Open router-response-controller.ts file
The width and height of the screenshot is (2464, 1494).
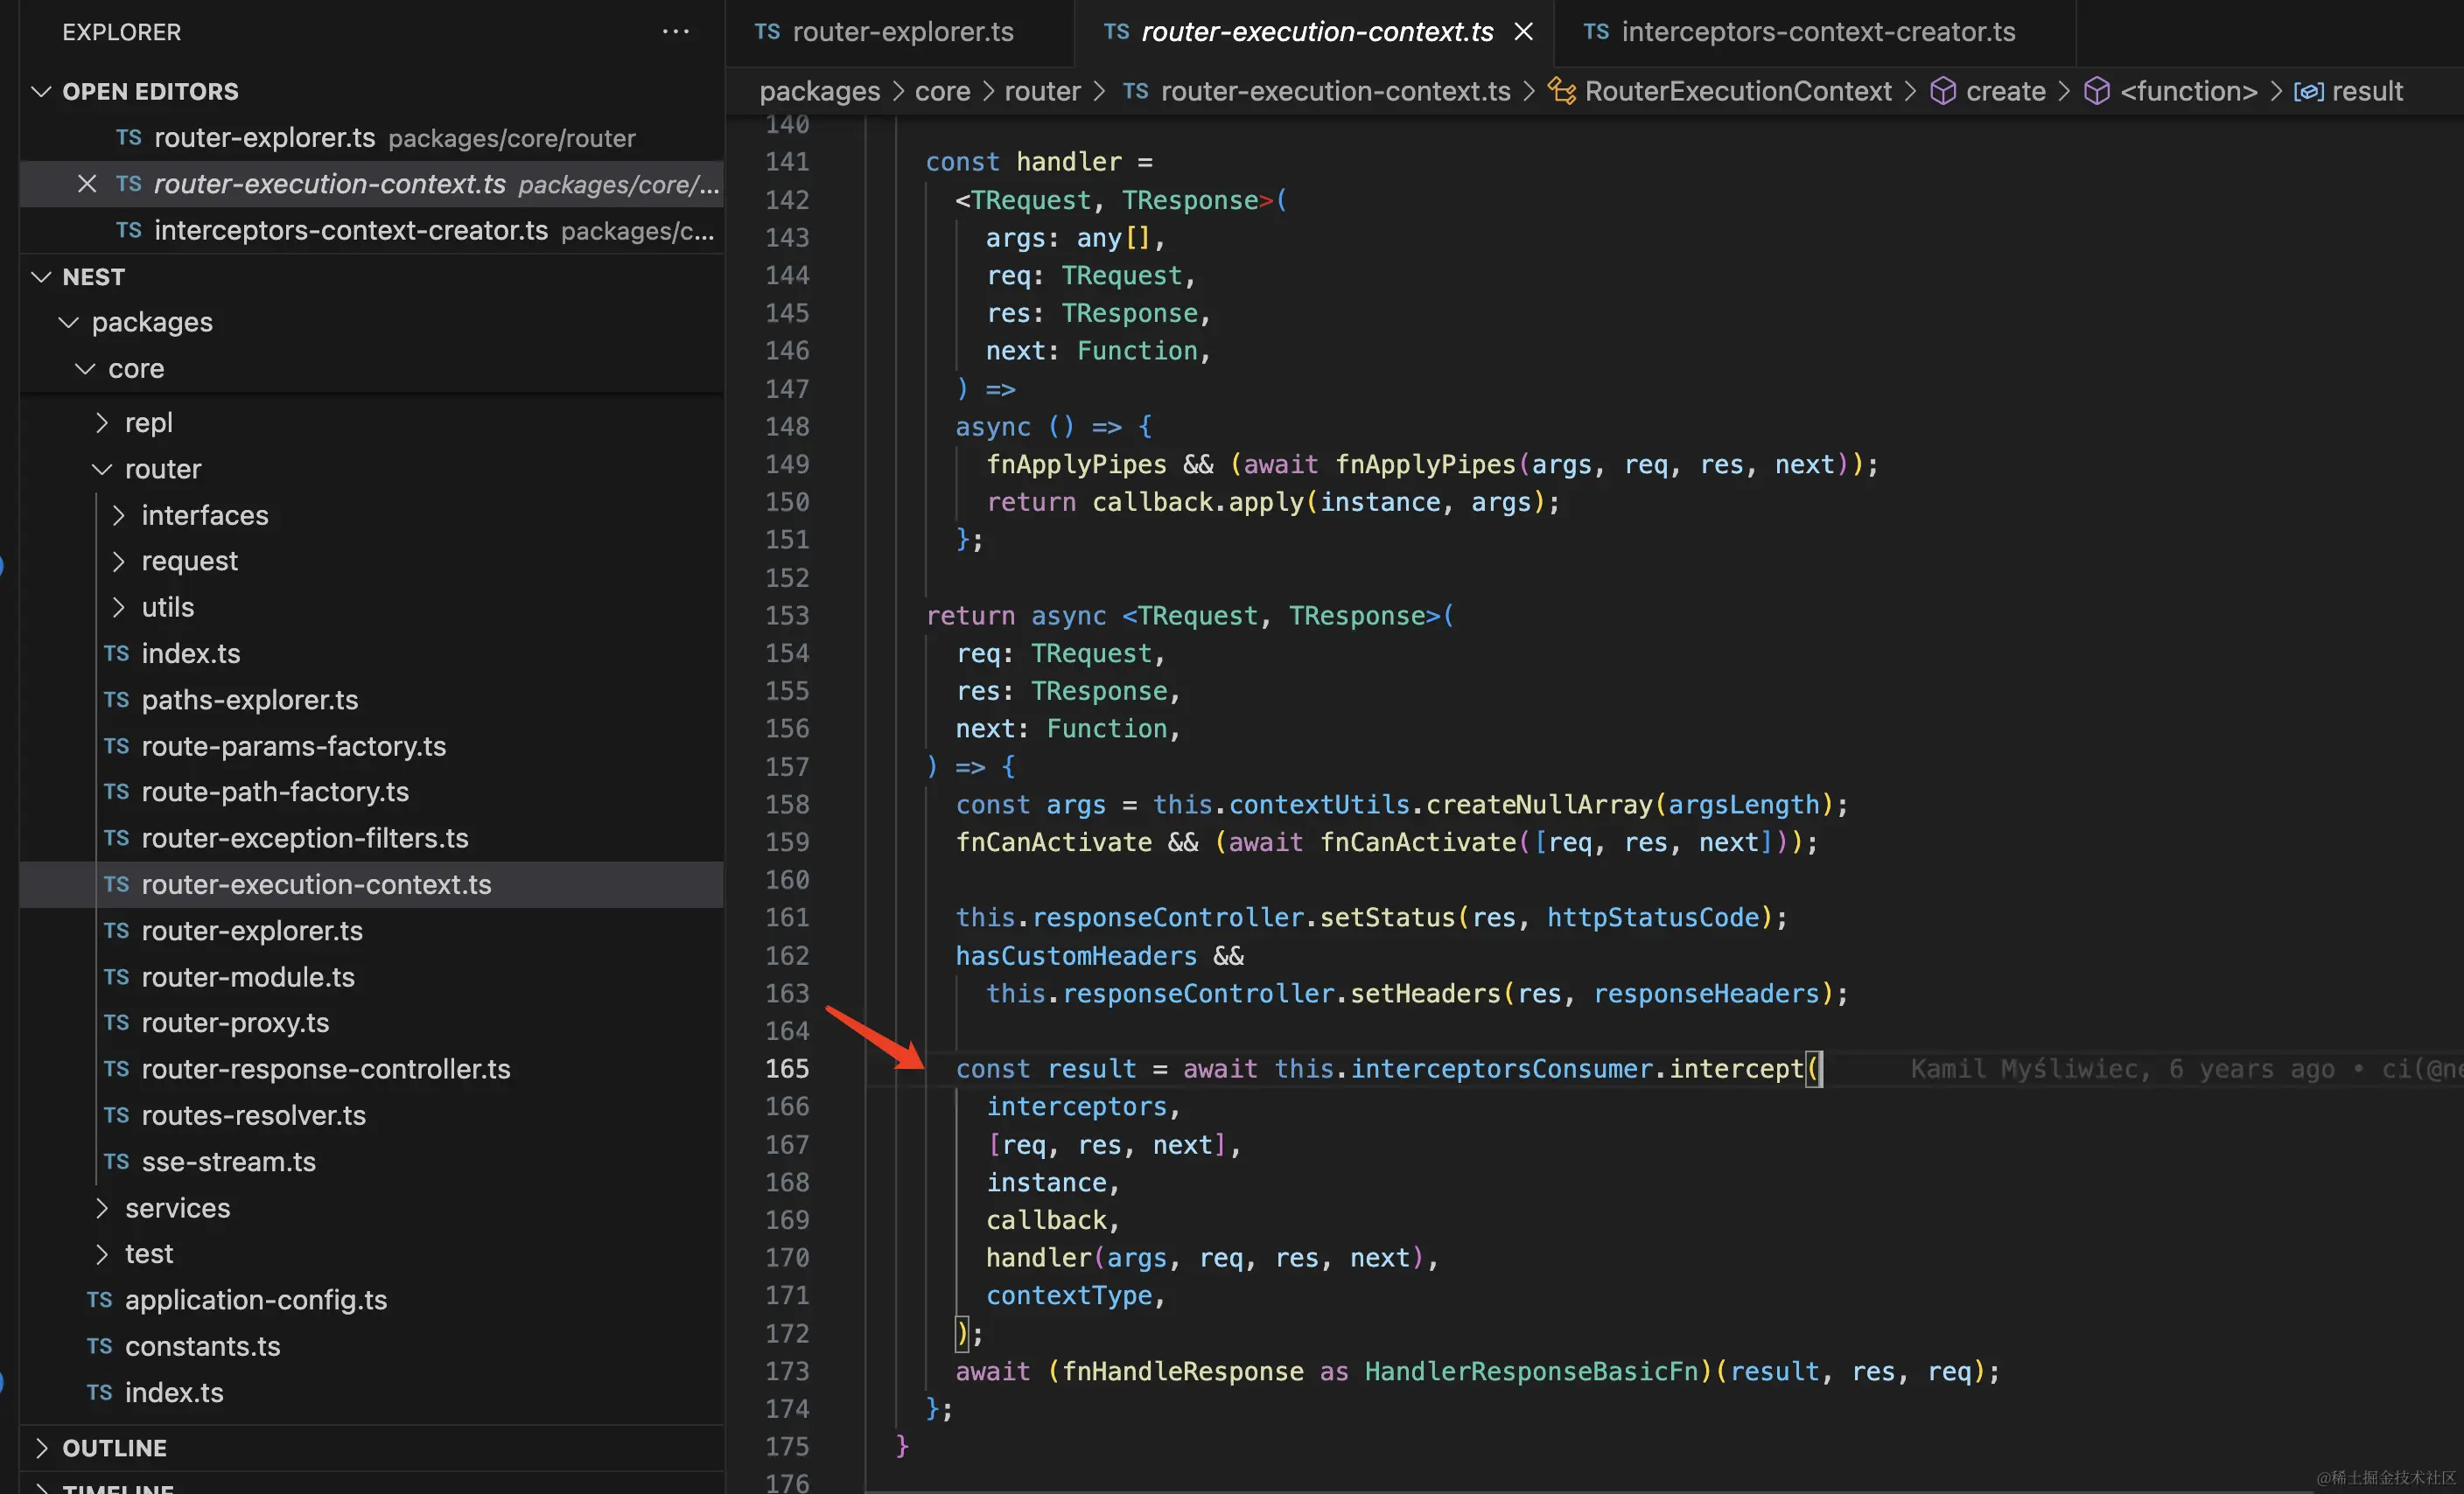tap(372, 1069)
